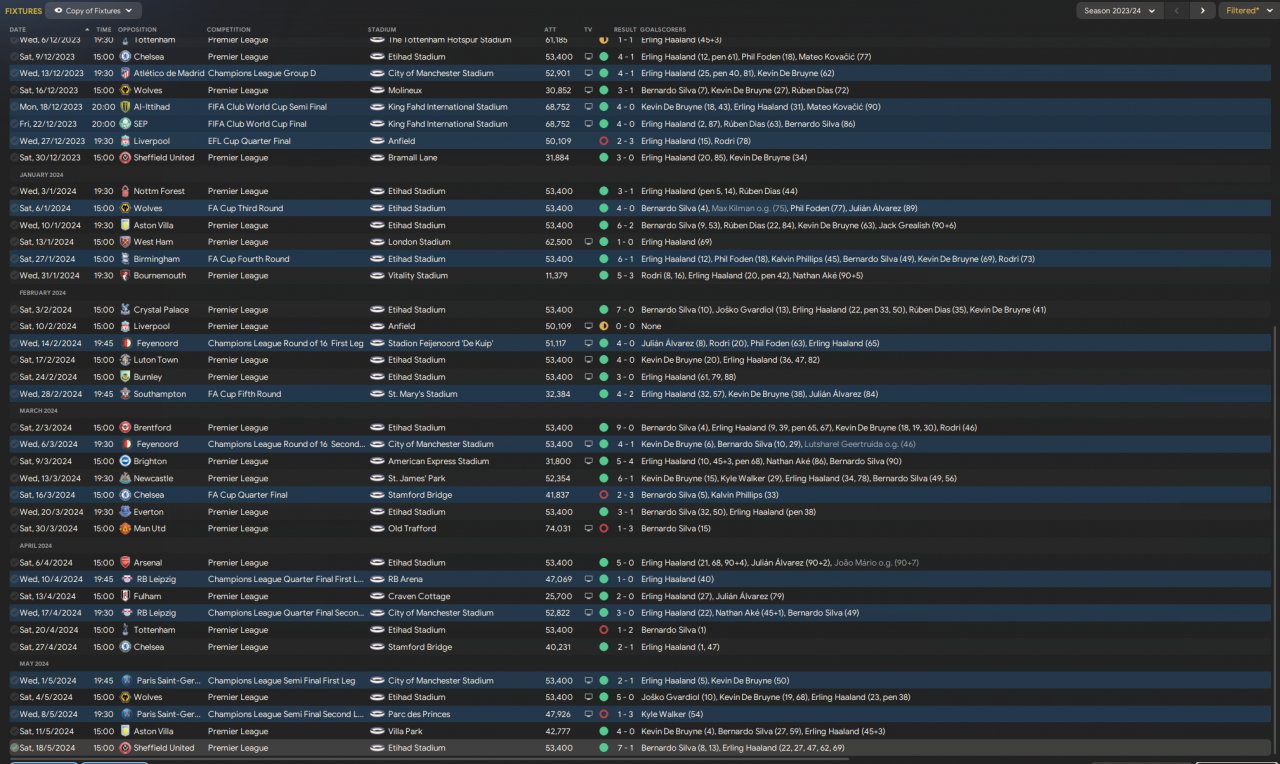
Task: Sort by the Competition column header
Action: tap(229, 29)
